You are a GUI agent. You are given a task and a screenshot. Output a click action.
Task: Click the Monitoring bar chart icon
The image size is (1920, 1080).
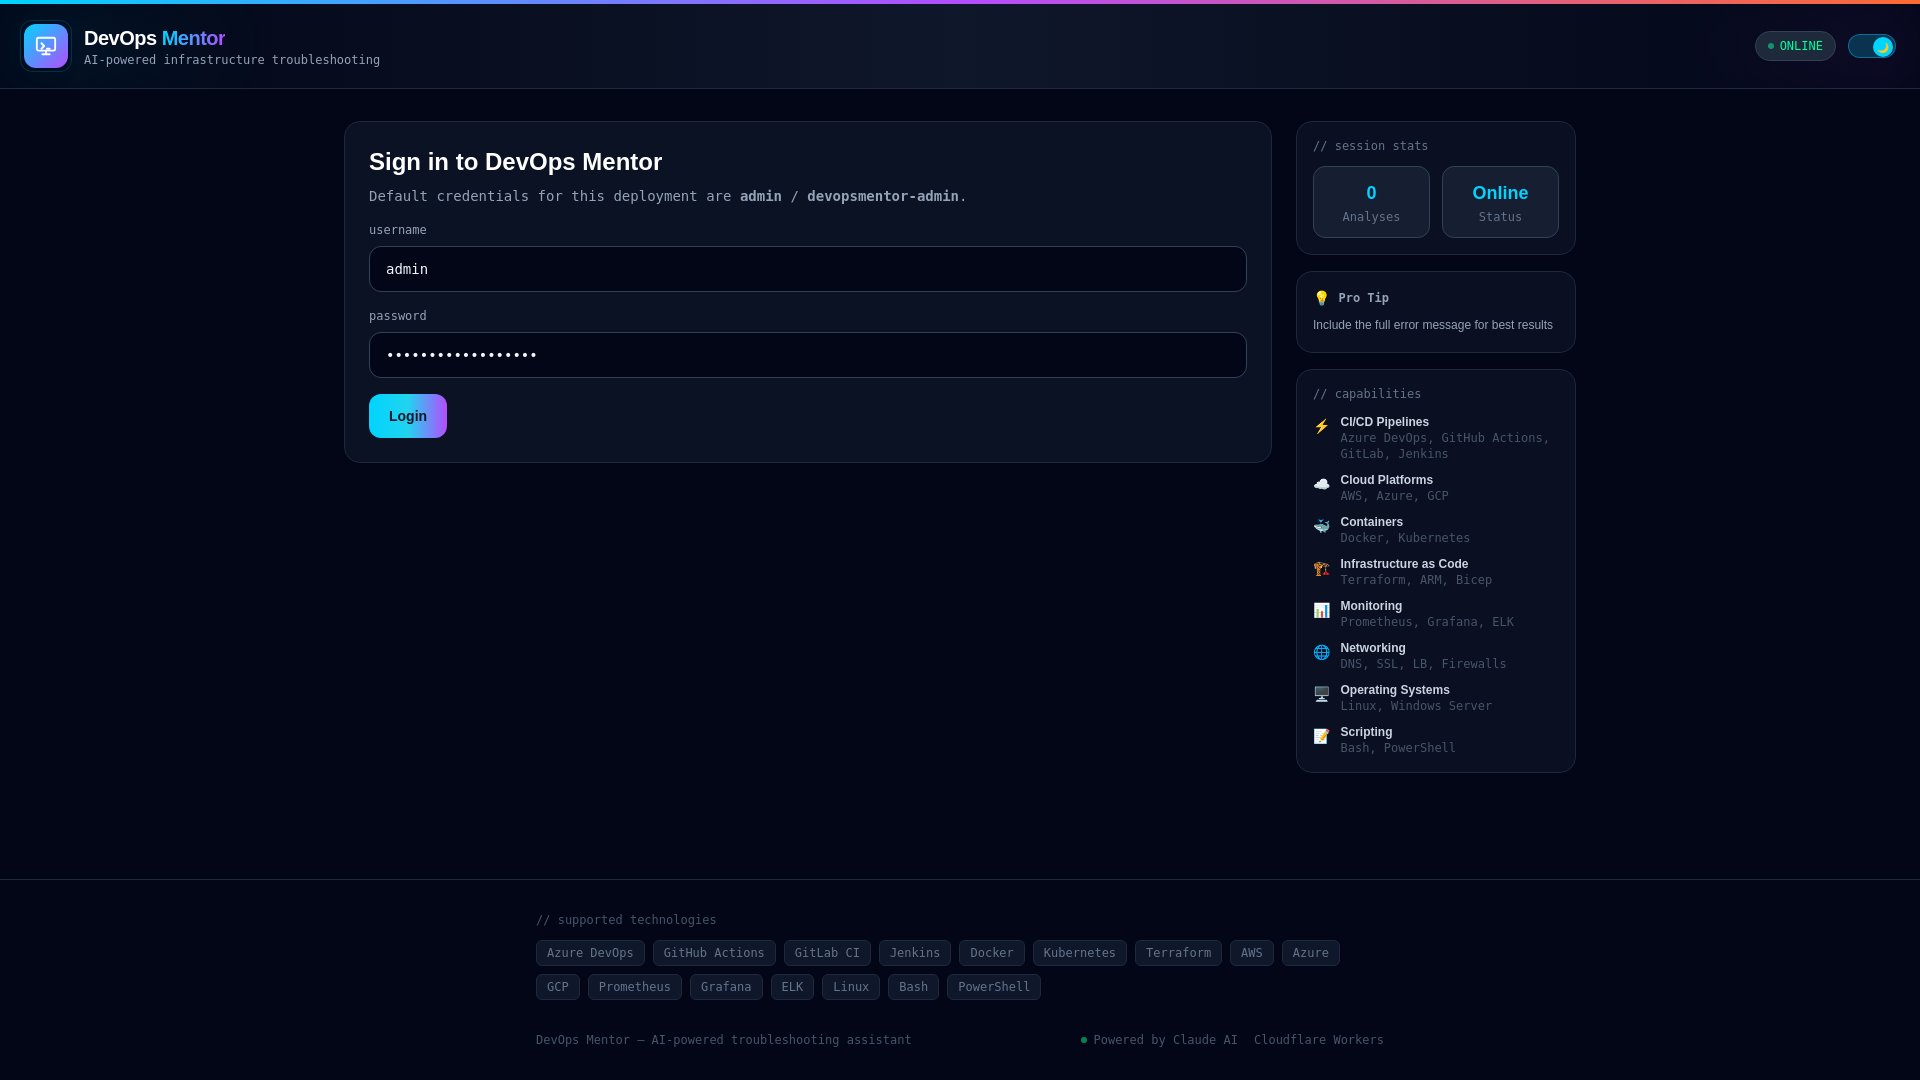[1321, 610]
